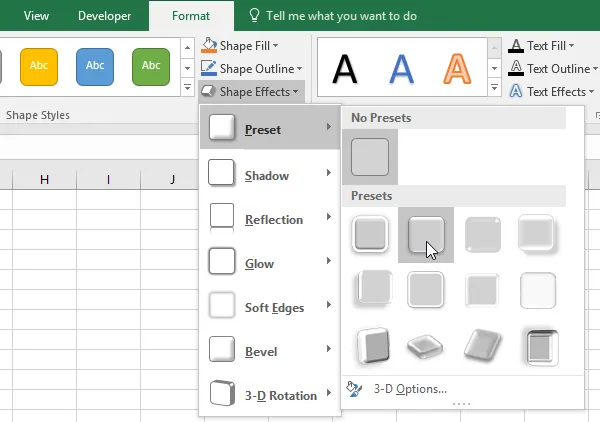Choose the black A WordArt style

345,69
